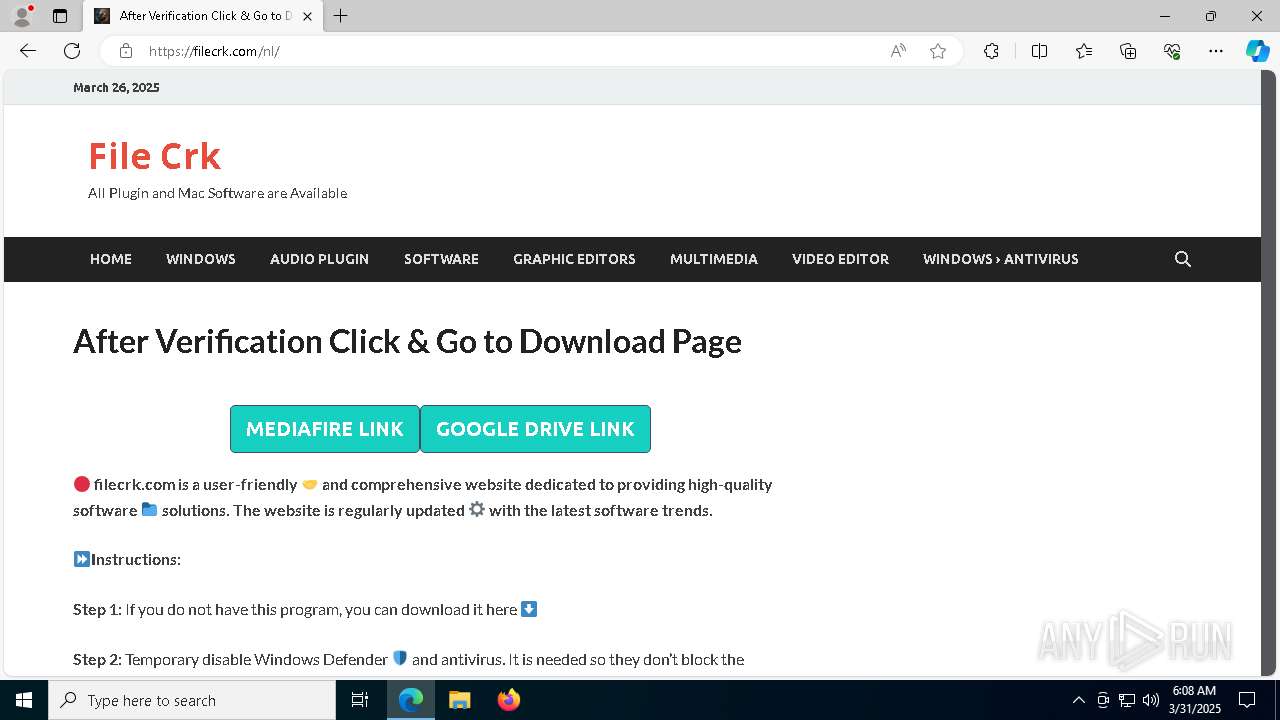Go back to previous page
The width and height of the screenshot is (1280, 720).
click(28, 51)
